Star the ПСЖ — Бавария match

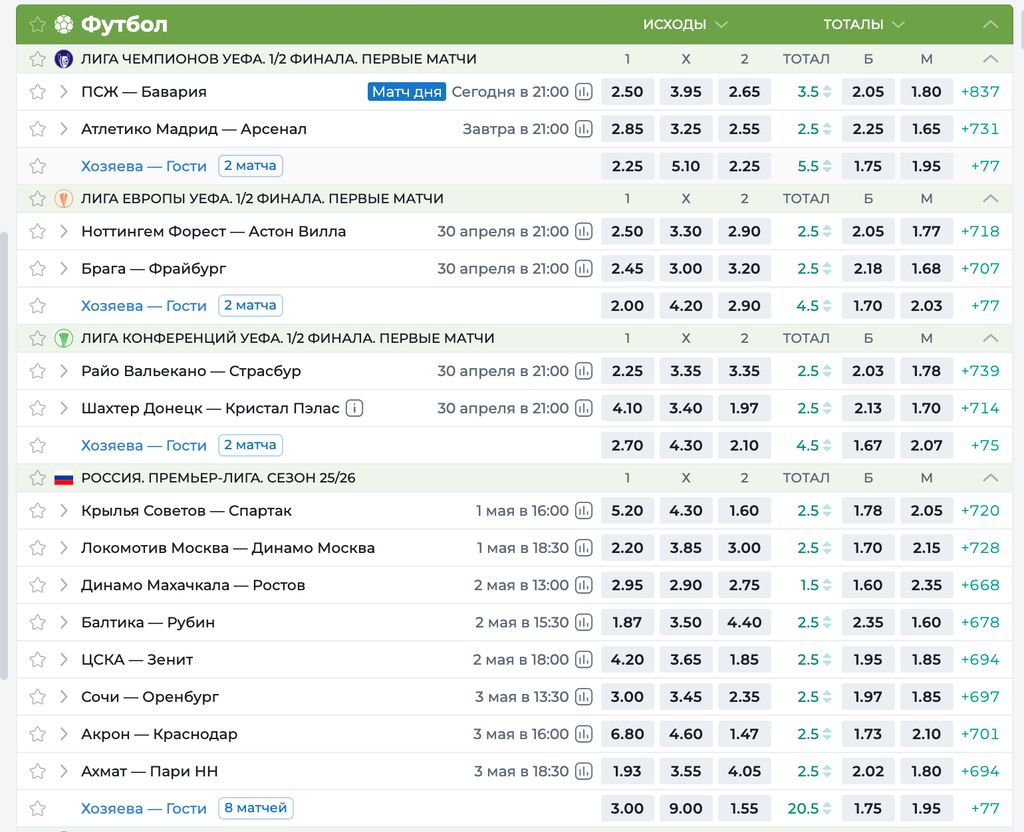pos(37,92)
